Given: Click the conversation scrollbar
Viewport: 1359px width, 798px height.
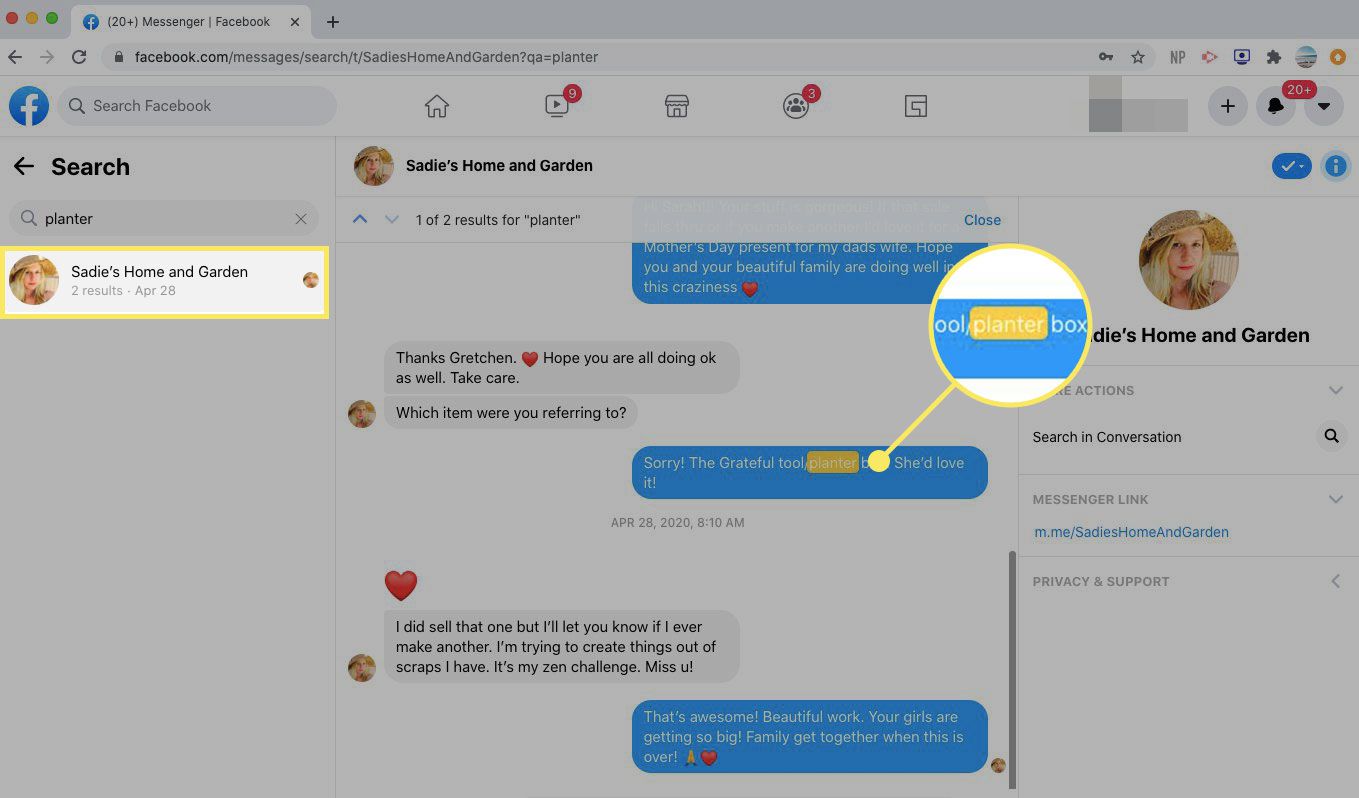Looking at the screenshot, I should [1011, 668].
